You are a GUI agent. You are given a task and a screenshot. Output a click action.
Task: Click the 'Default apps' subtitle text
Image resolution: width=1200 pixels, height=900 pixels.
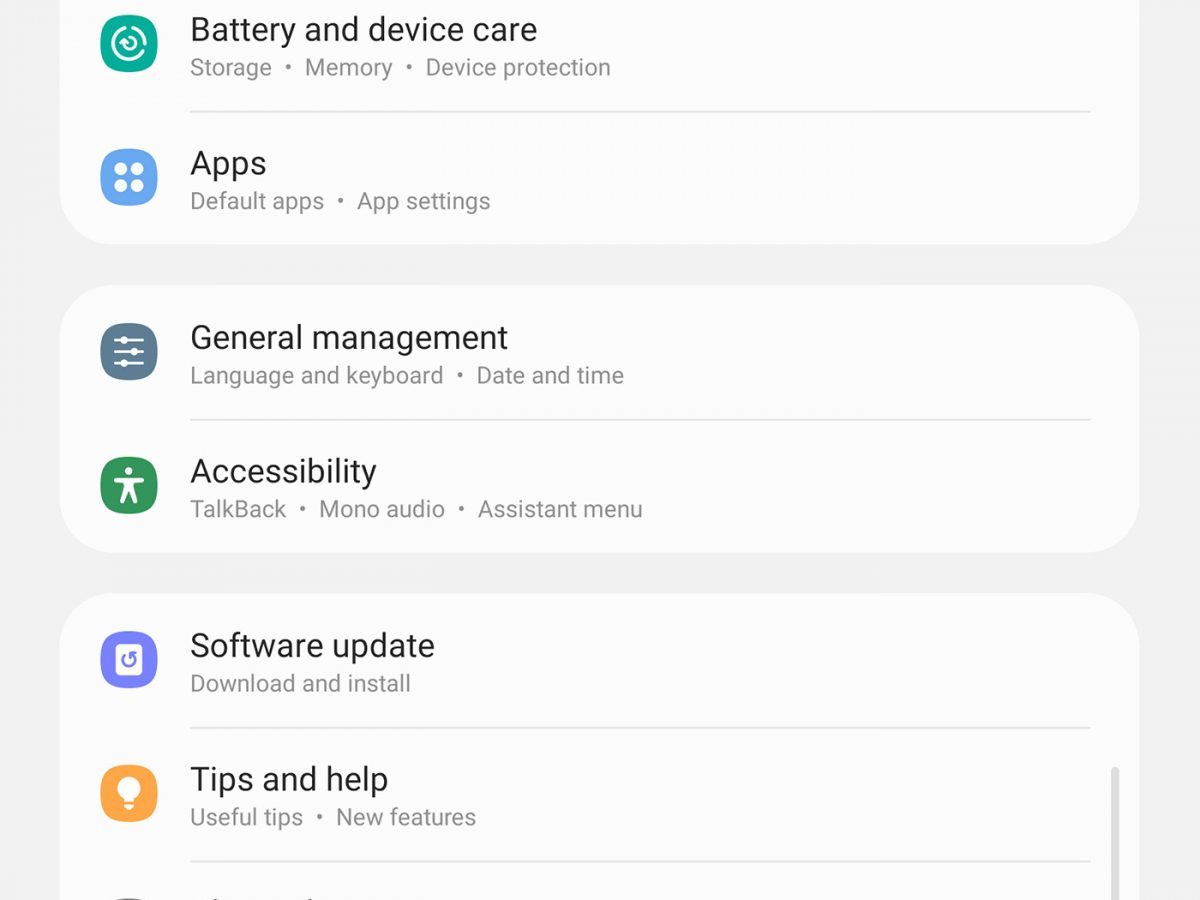(257, 202)
